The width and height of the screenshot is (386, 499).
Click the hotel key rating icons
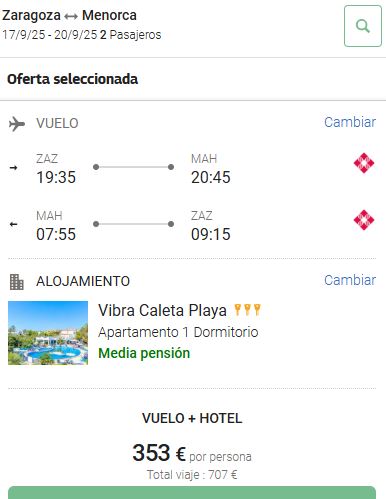pyautogui.click(x=247, y=310)
